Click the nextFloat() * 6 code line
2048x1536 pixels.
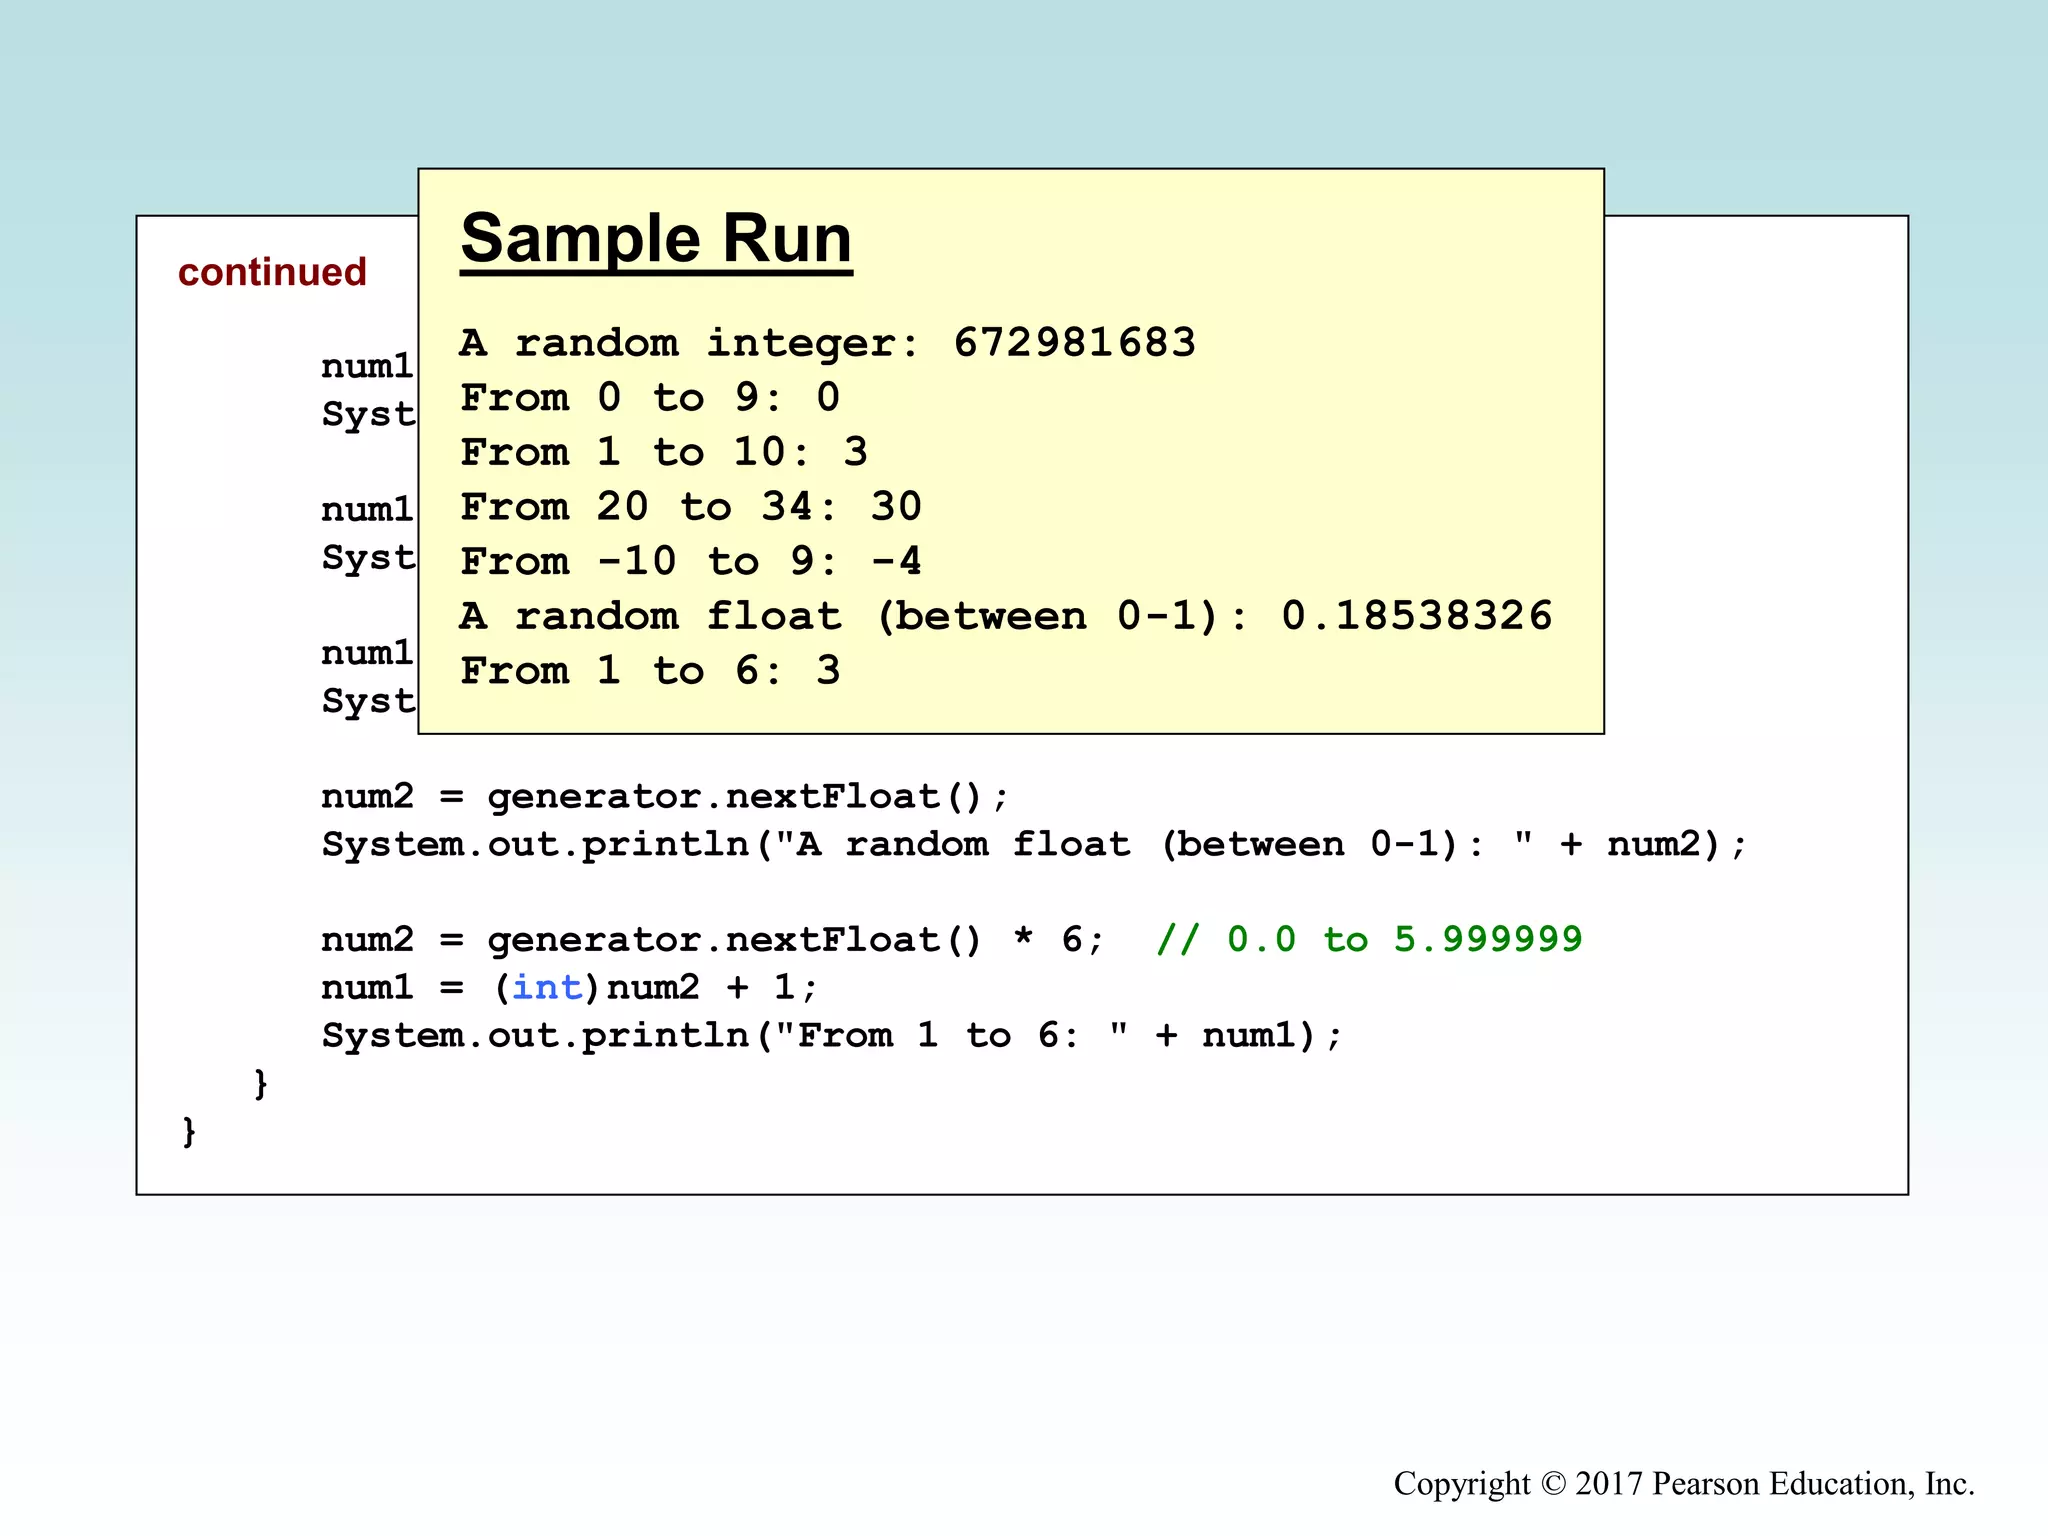712,940
